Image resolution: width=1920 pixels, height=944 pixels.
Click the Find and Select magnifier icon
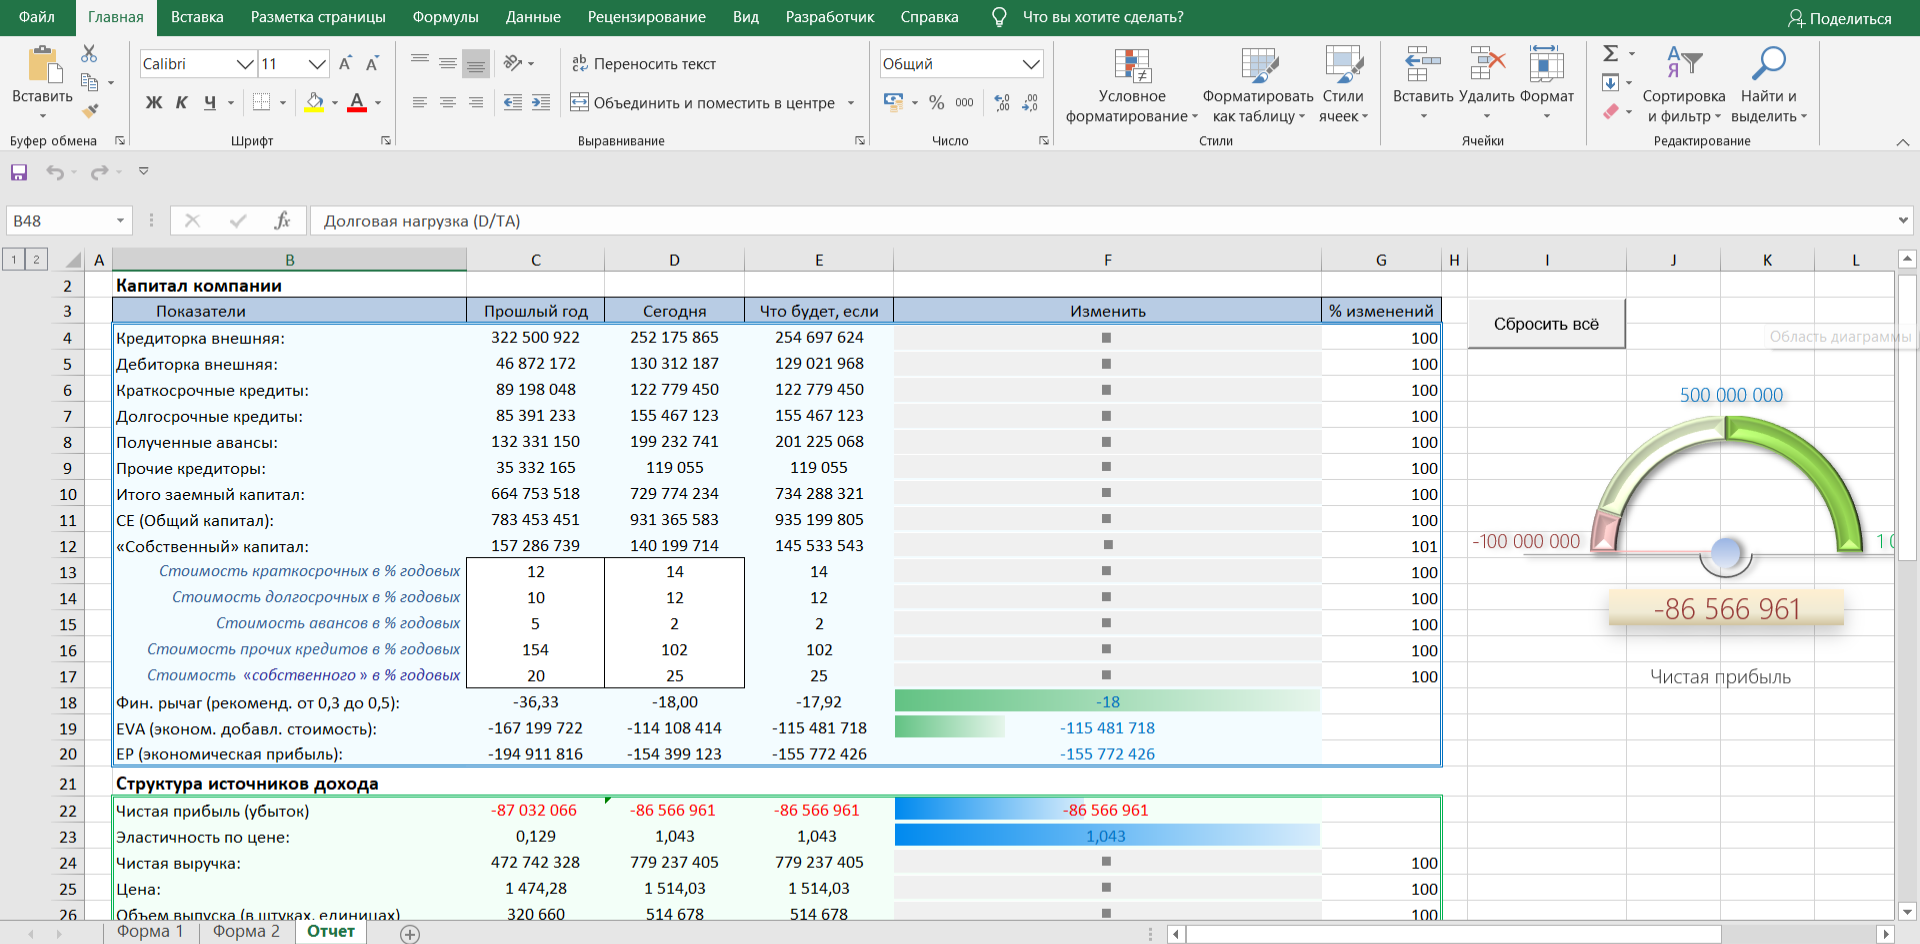1768,65
